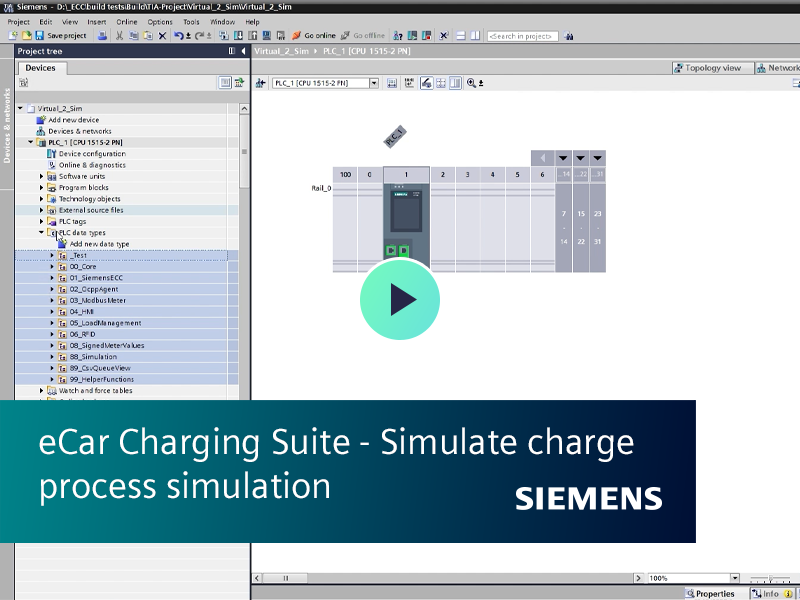Image resolution: width=800 pixels, height=600 pixels.
Task: Expand the Program blocks folder
Action: click(x=42, y=187)
